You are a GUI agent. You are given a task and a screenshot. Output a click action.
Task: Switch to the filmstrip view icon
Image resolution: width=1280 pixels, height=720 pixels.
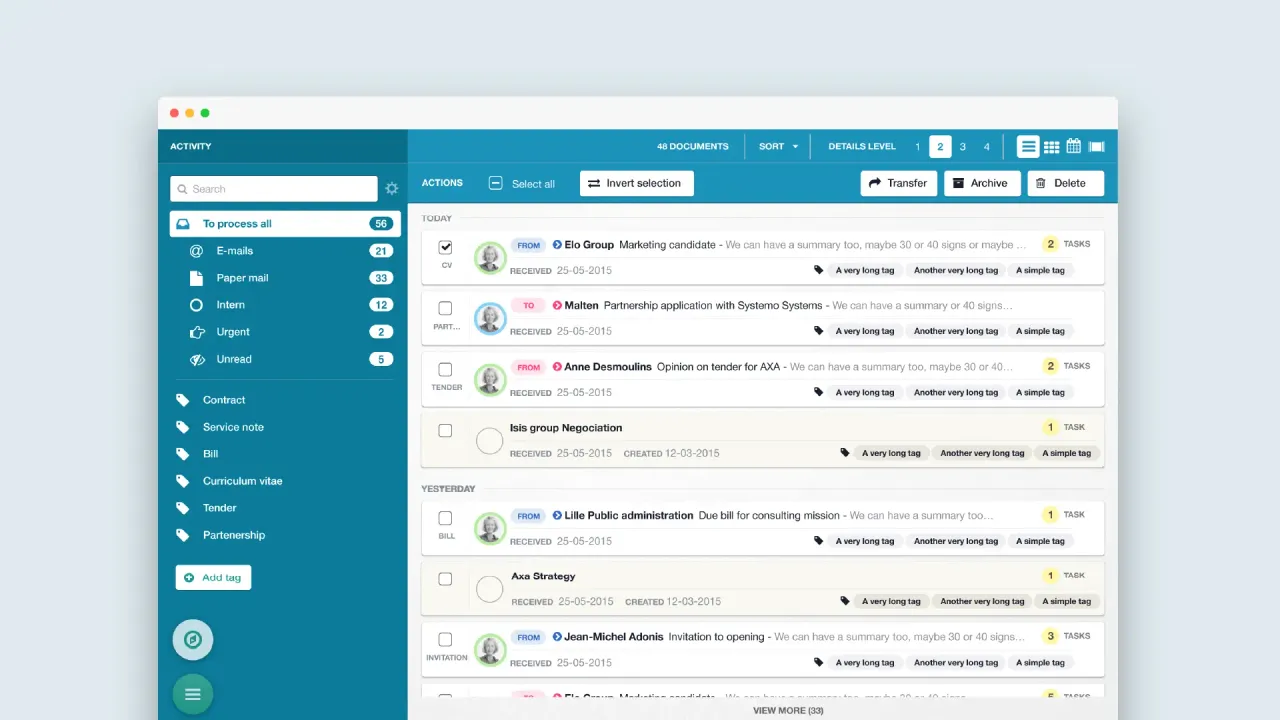(x=1096, y=147)
